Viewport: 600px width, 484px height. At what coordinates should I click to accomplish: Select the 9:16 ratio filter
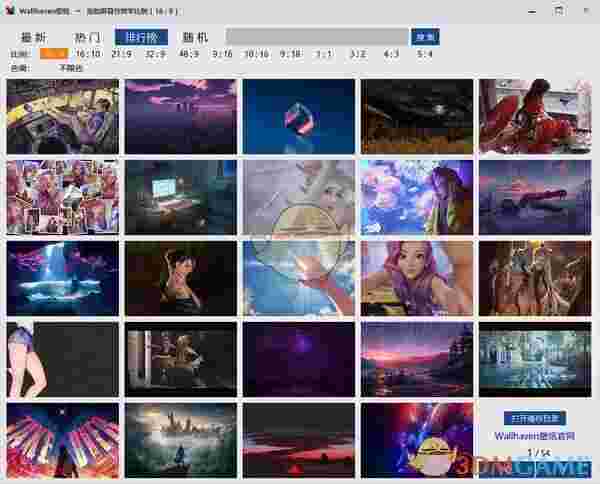click(x=222, y=54)
